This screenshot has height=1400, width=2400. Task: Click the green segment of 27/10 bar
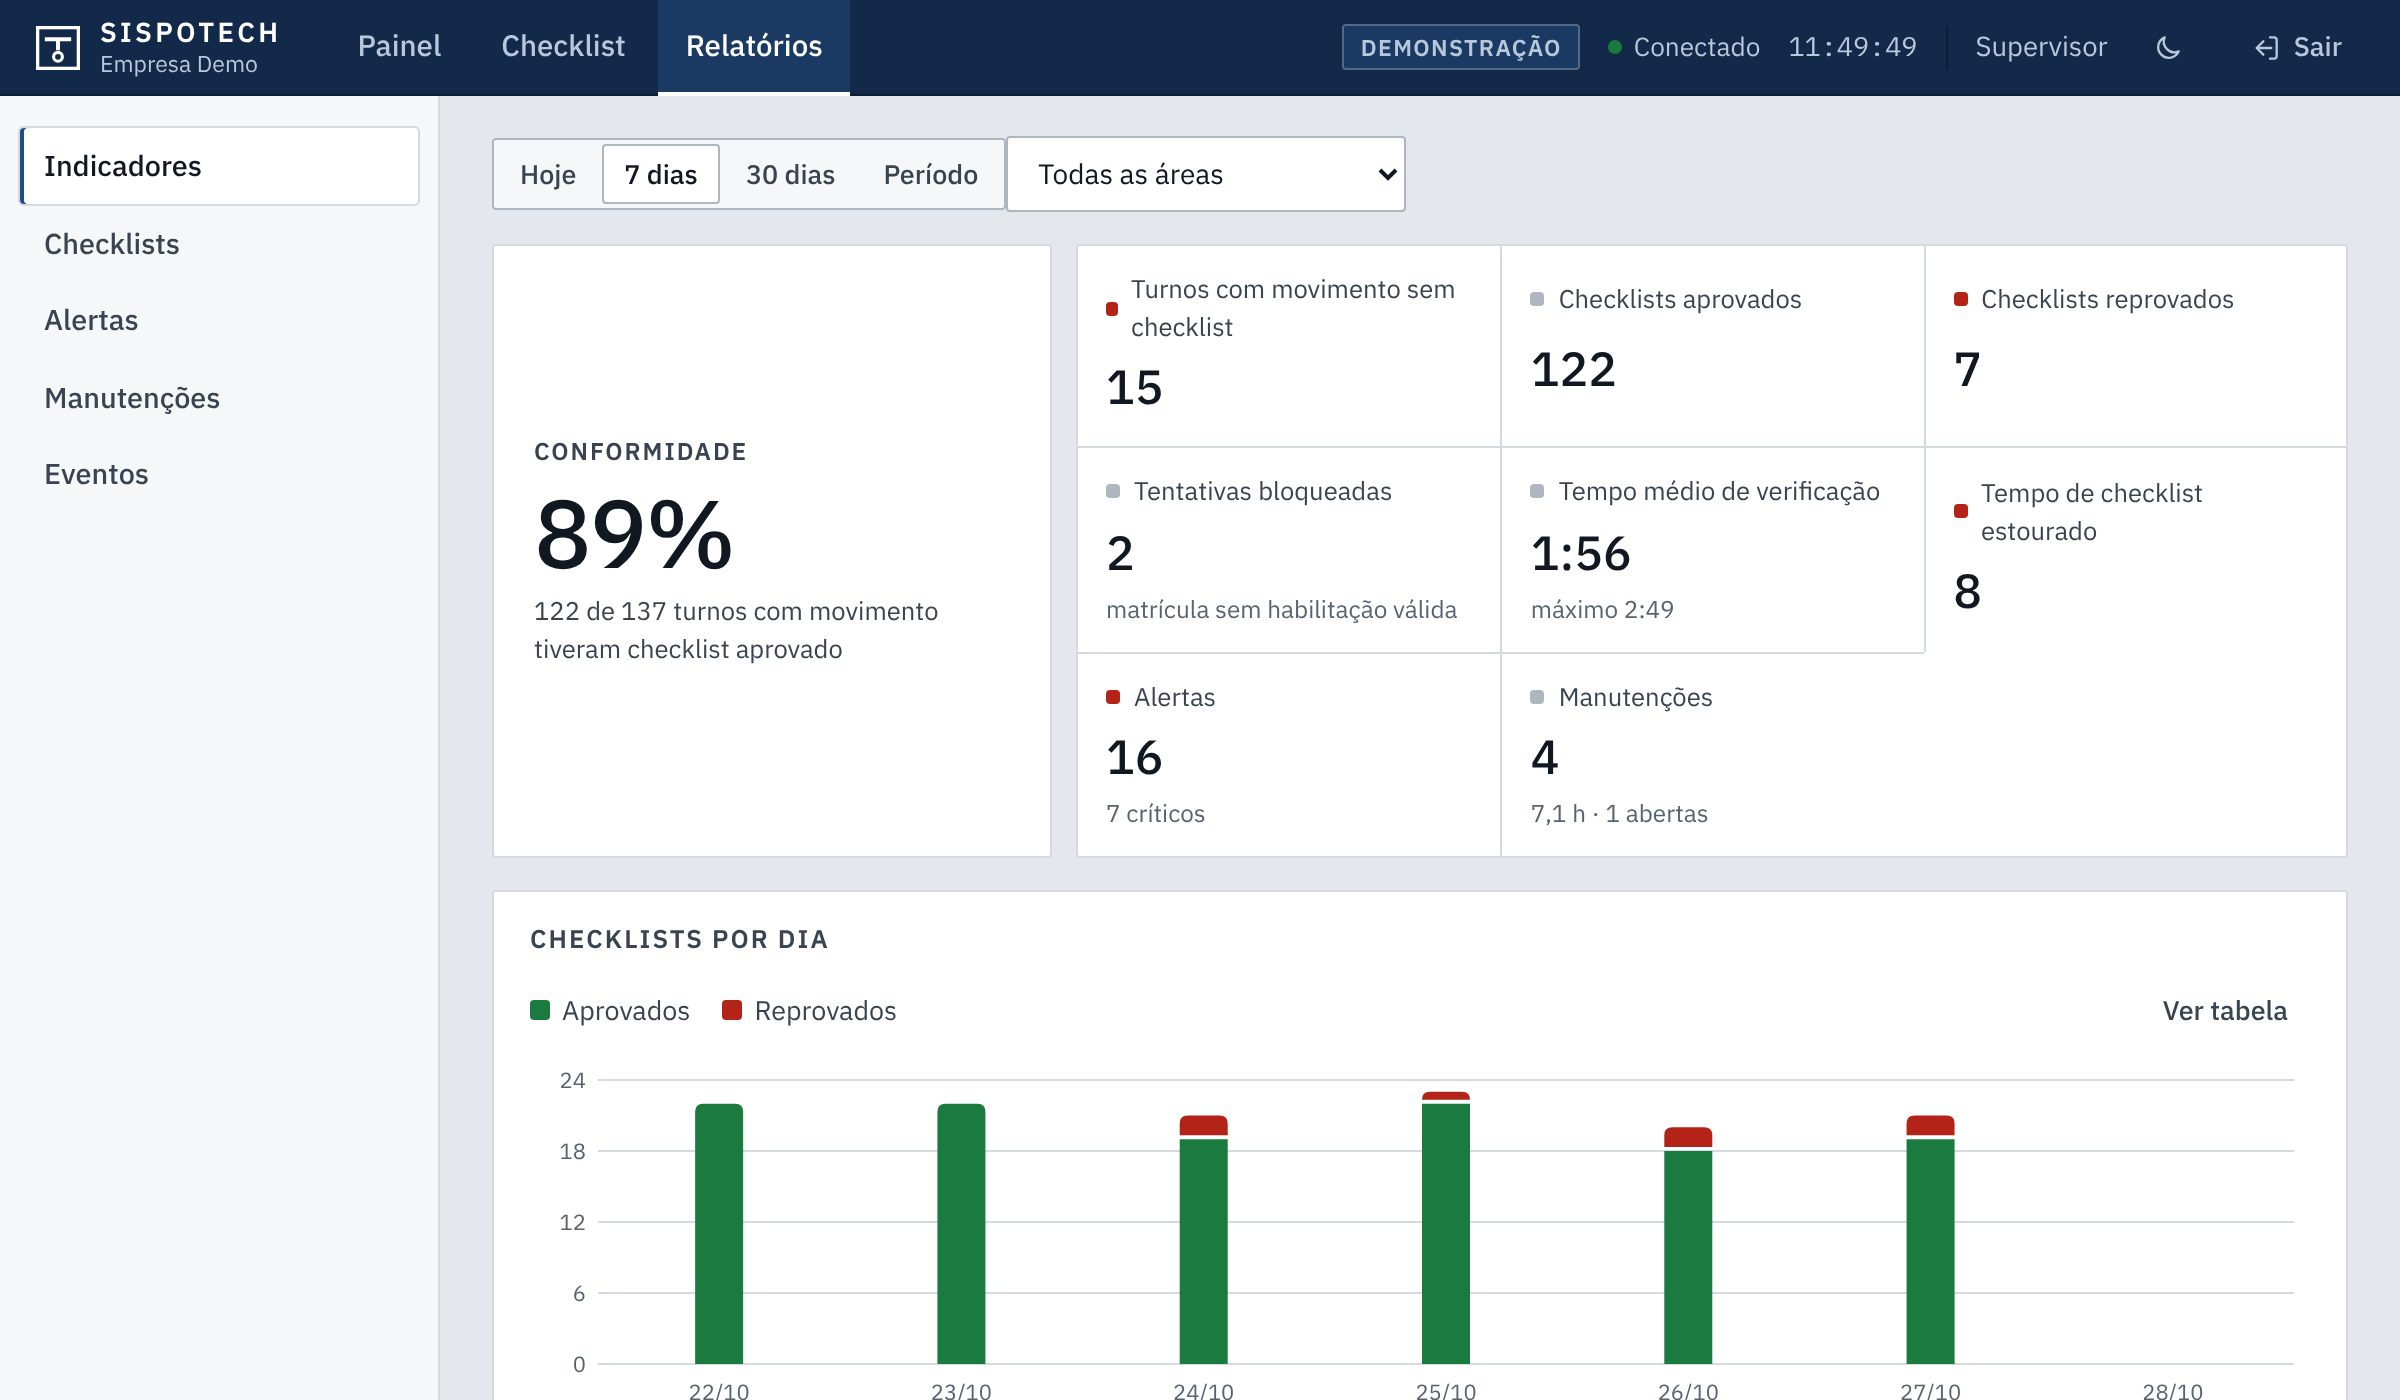point(1930,1252)
